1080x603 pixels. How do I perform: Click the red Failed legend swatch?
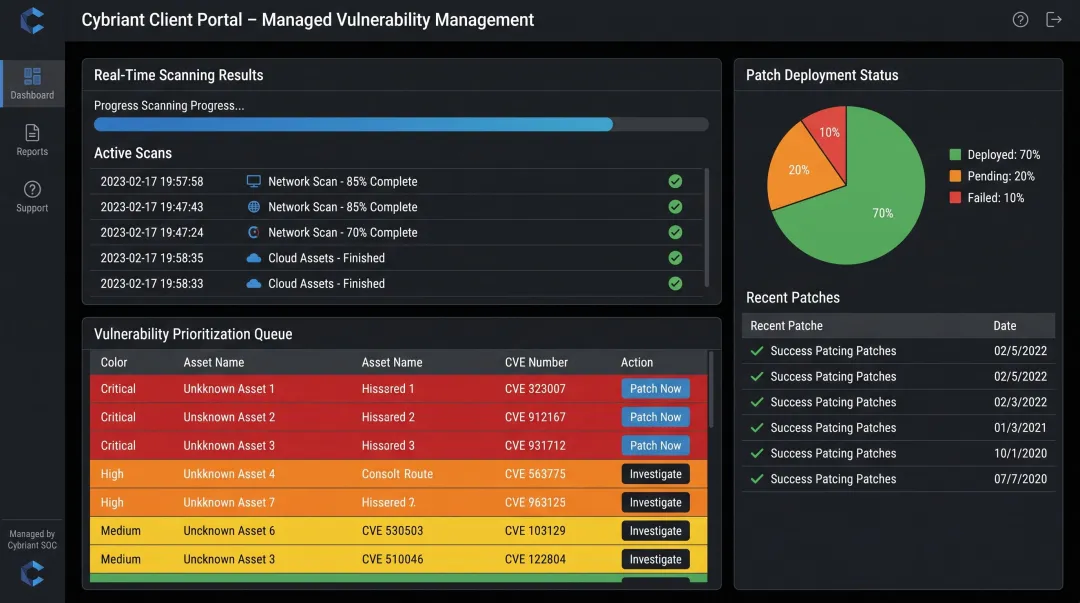(x=955, y=198)
